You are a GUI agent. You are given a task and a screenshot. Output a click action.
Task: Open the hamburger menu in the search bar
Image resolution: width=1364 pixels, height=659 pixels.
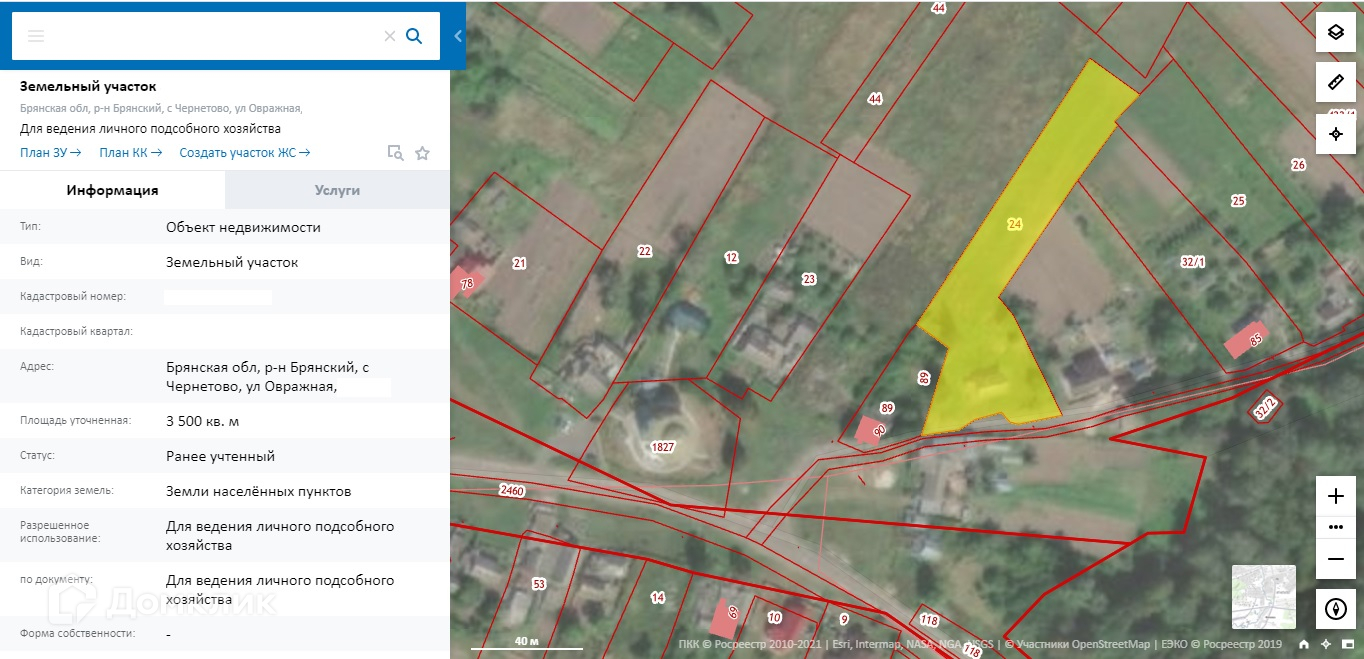point(36,36)
